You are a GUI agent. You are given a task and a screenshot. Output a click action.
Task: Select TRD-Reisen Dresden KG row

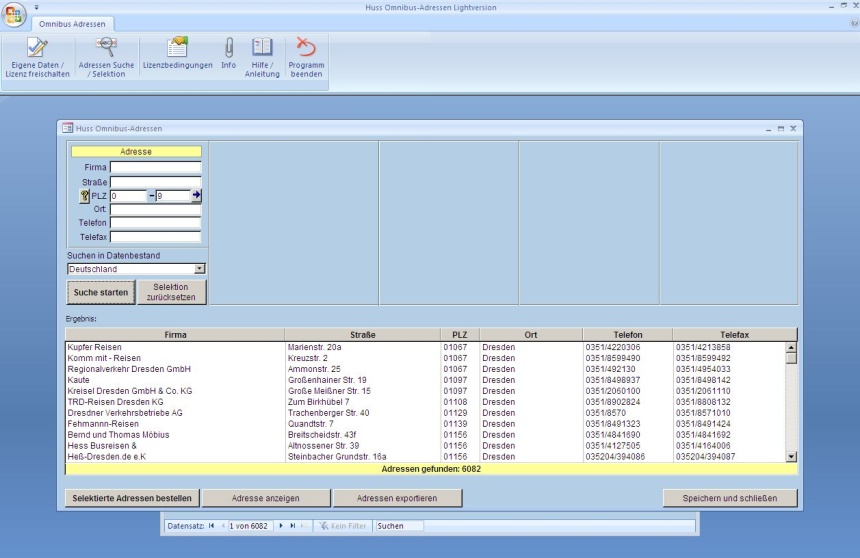click(425, 402)
